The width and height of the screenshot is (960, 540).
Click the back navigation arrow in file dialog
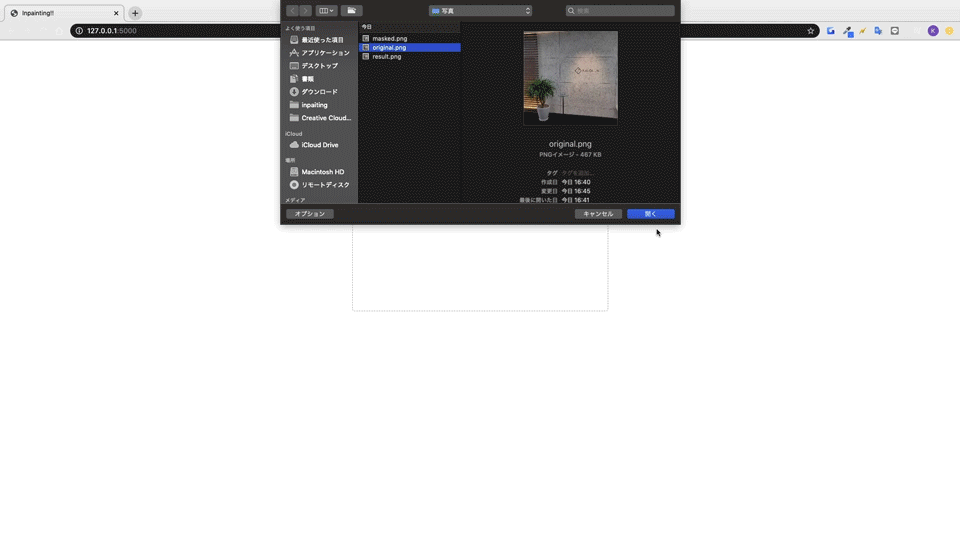click(x=292, y=11)
